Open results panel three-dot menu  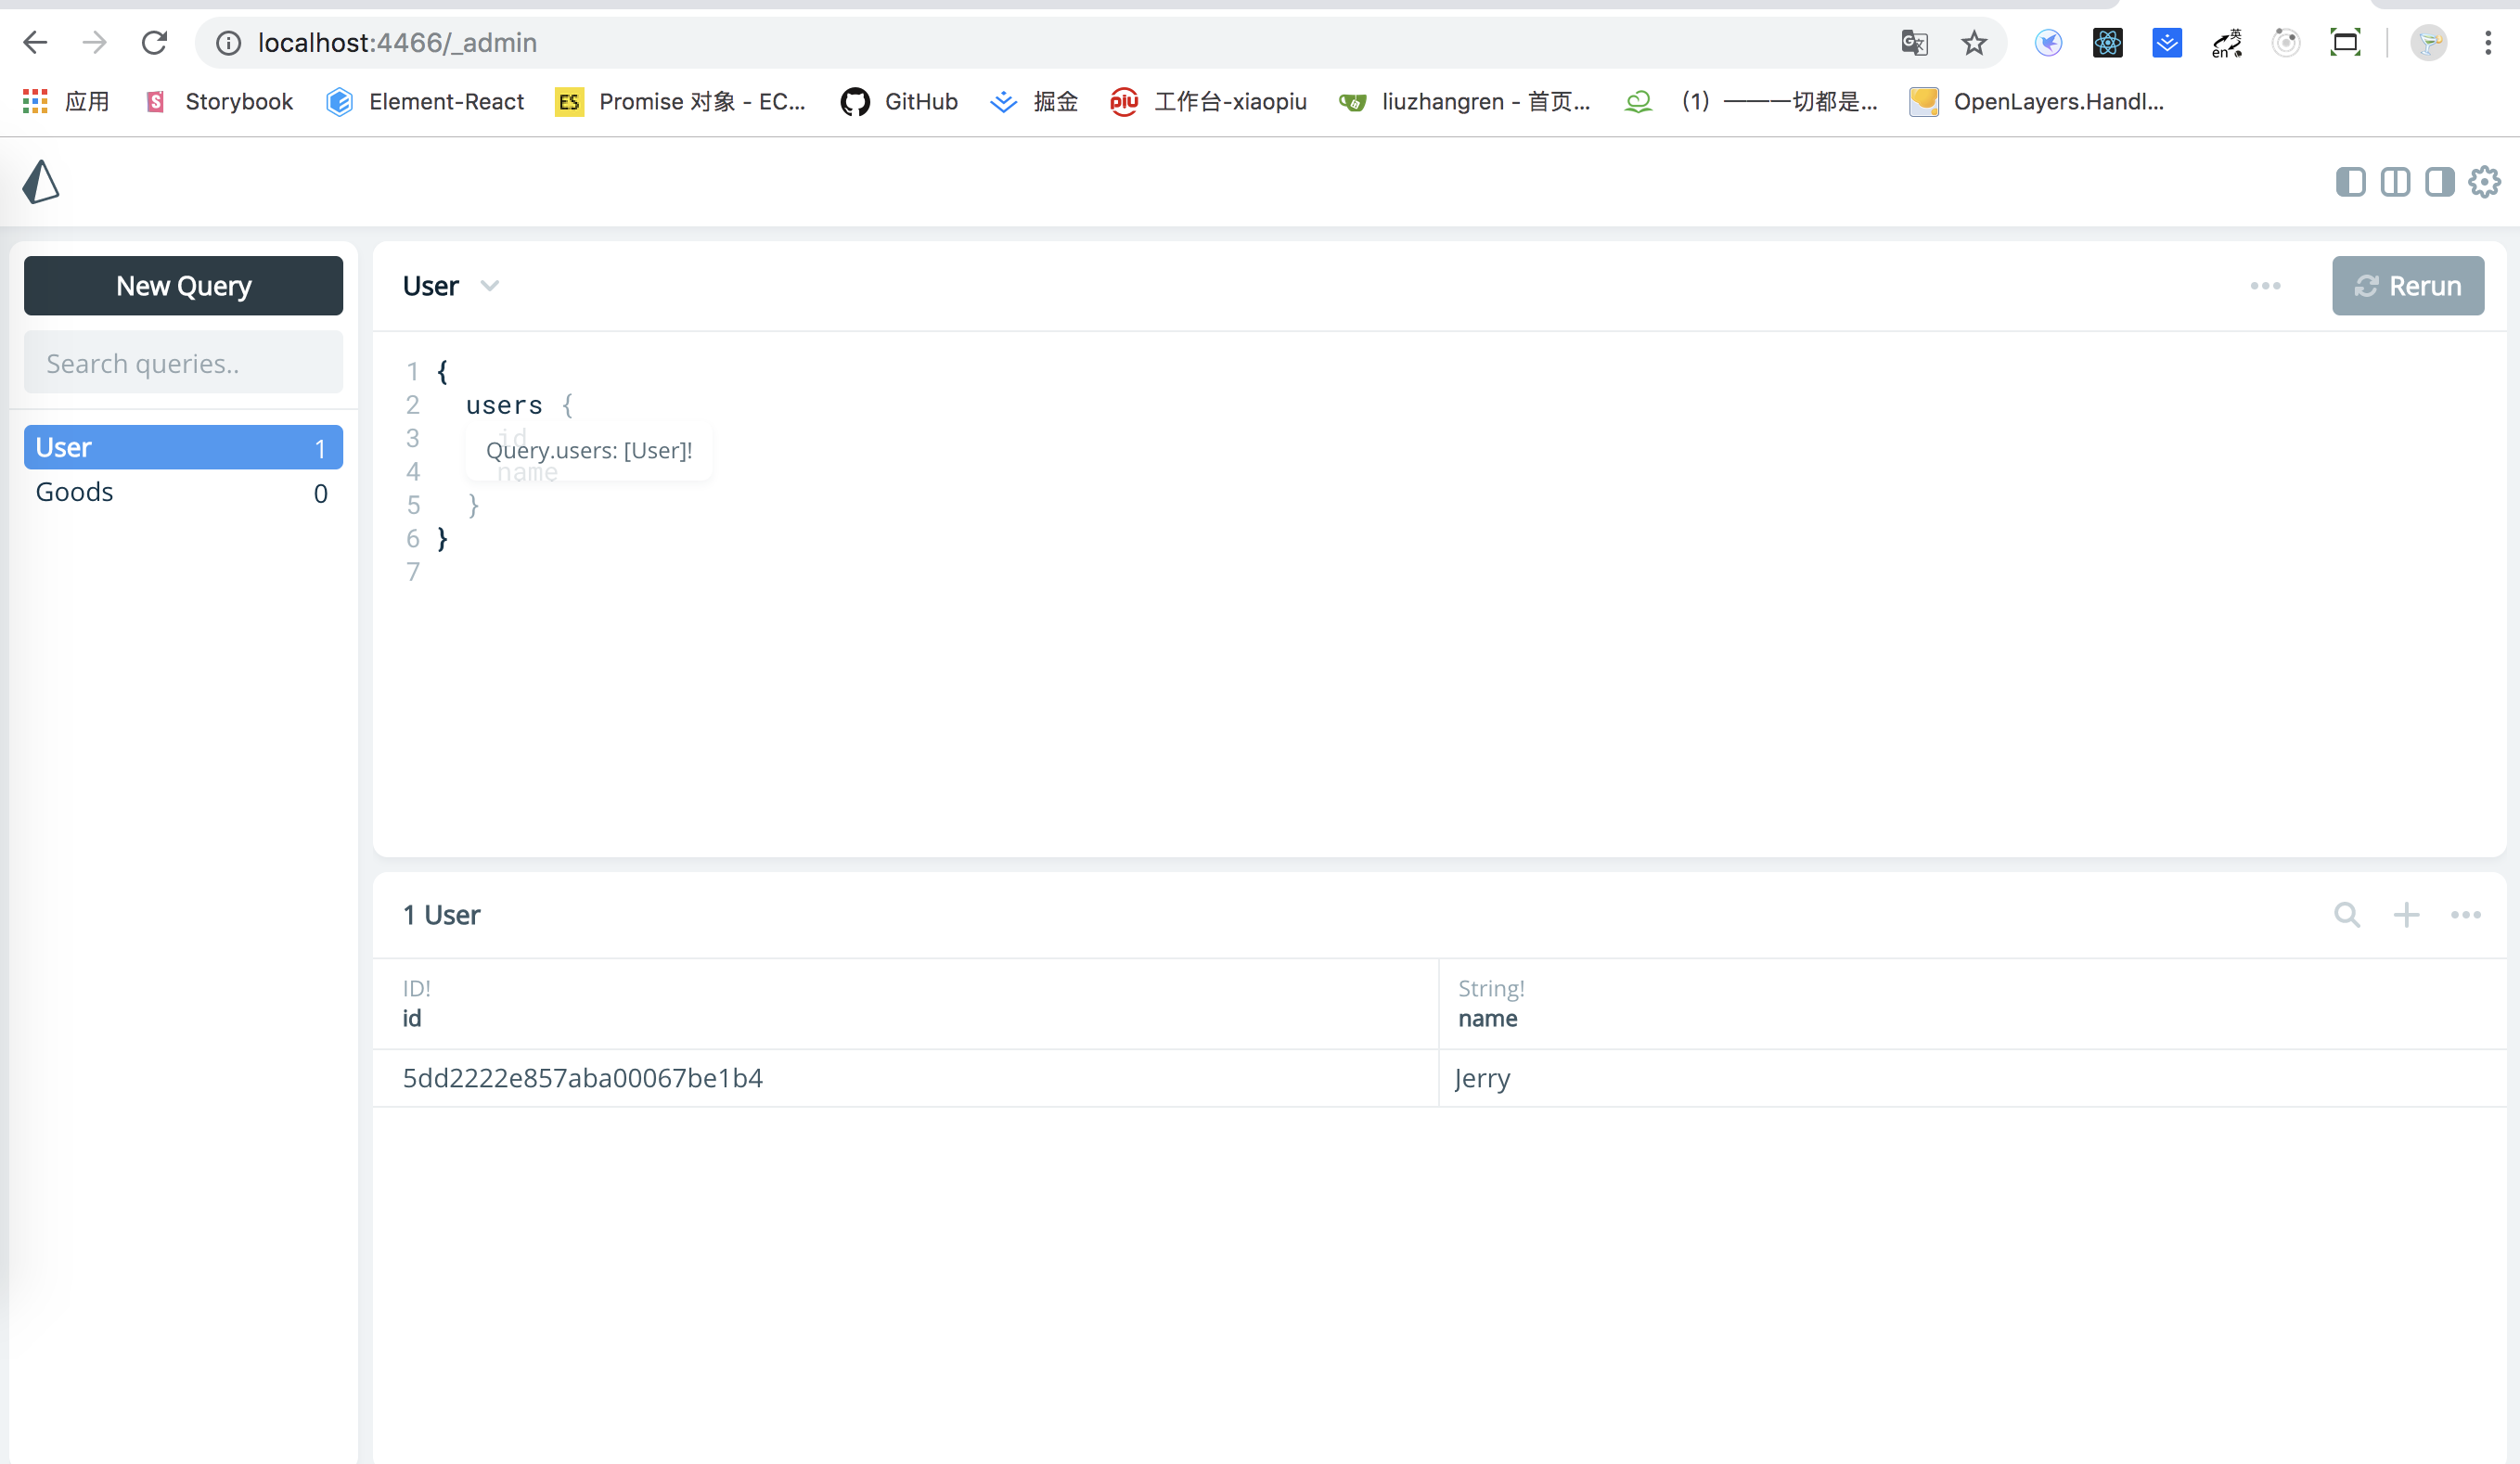2465,914
